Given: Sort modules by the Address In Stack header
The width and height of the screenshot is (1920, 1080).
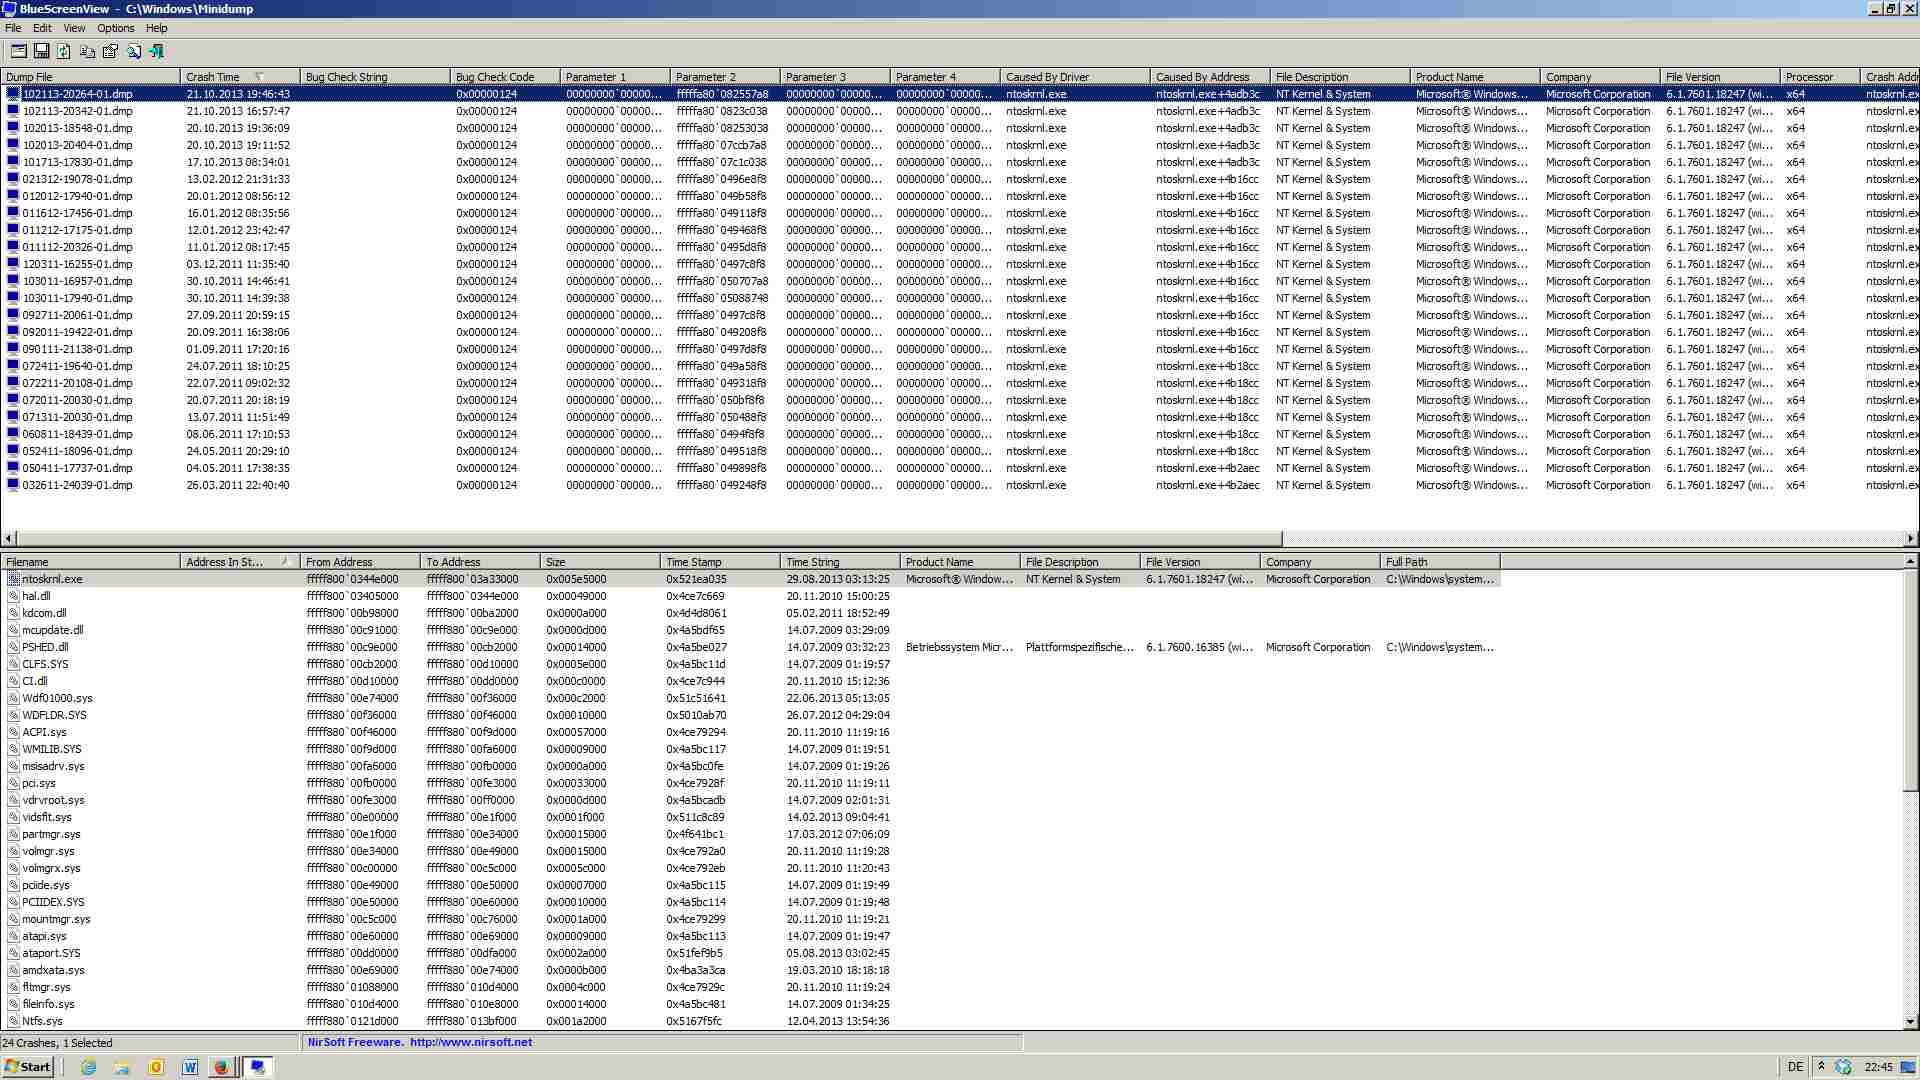Looking at the screenshot, I should click(x=225, y=562).
